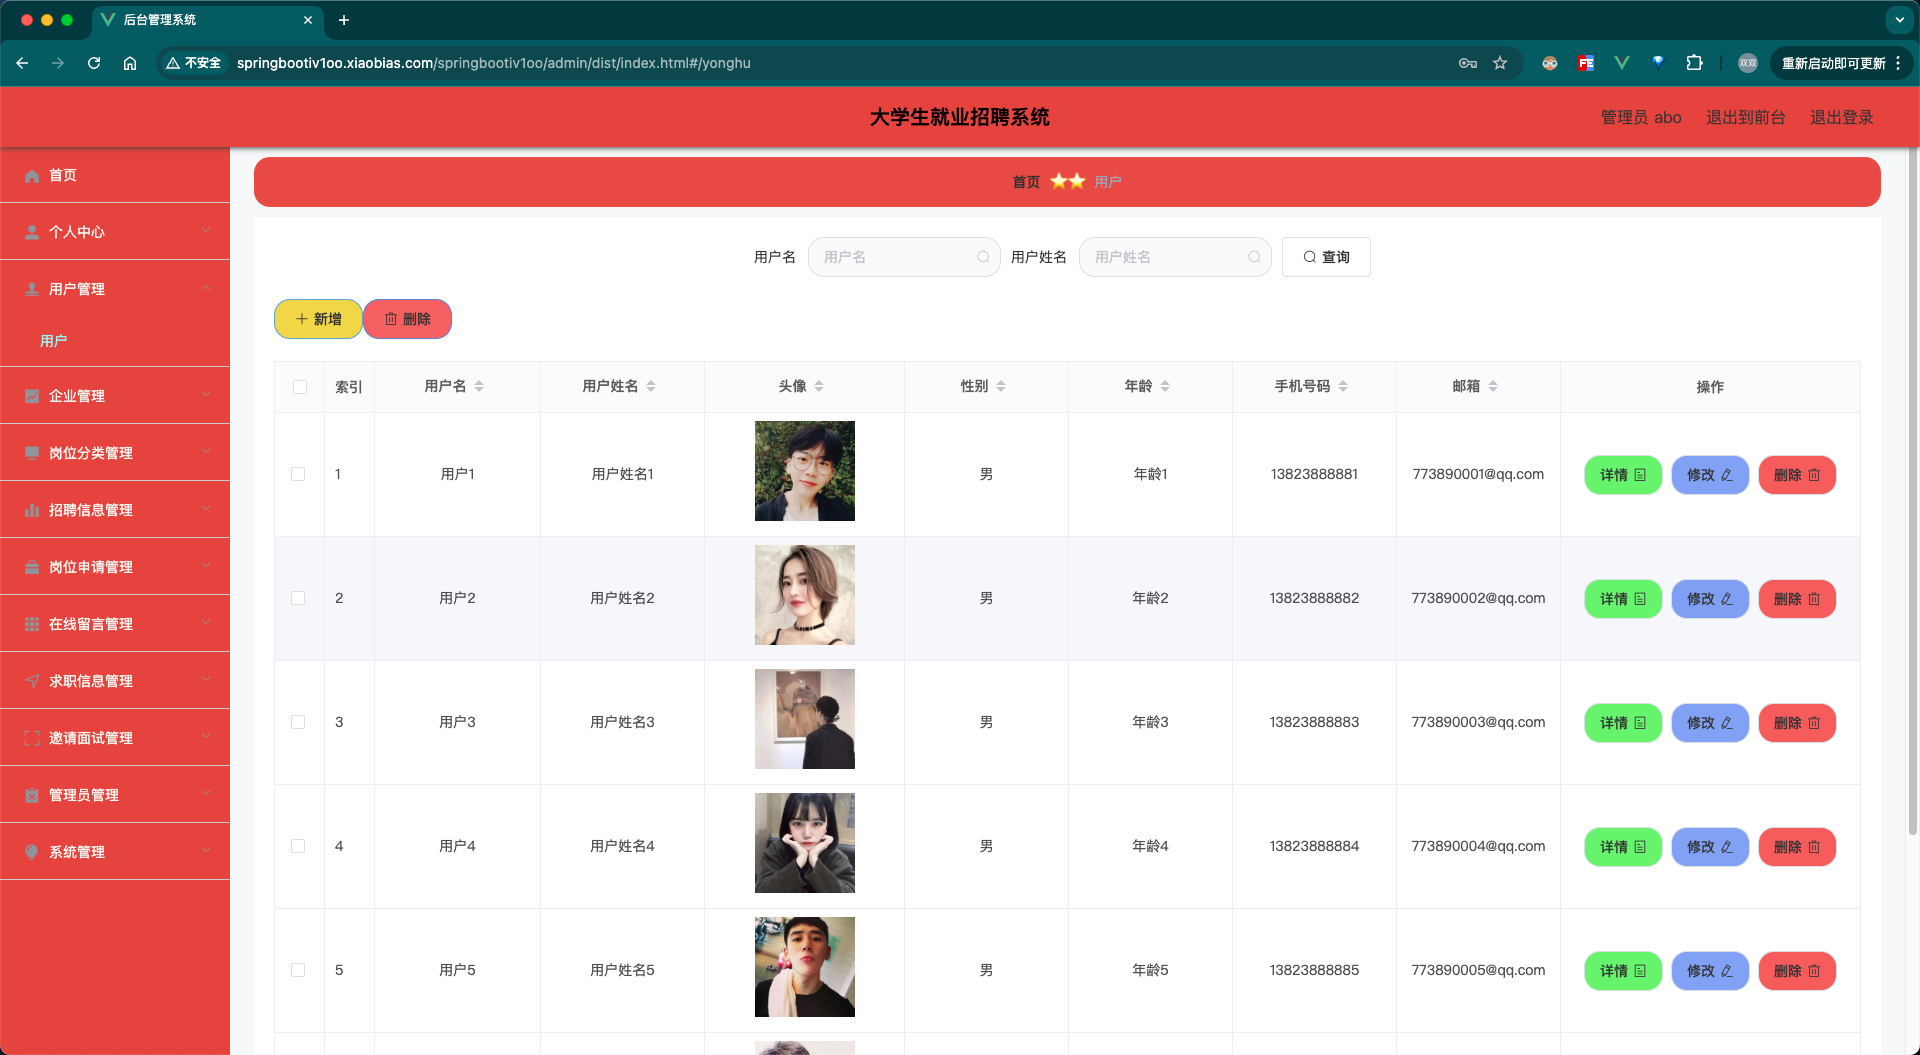Check the row checkbox for 用户5

coord(298,970)
